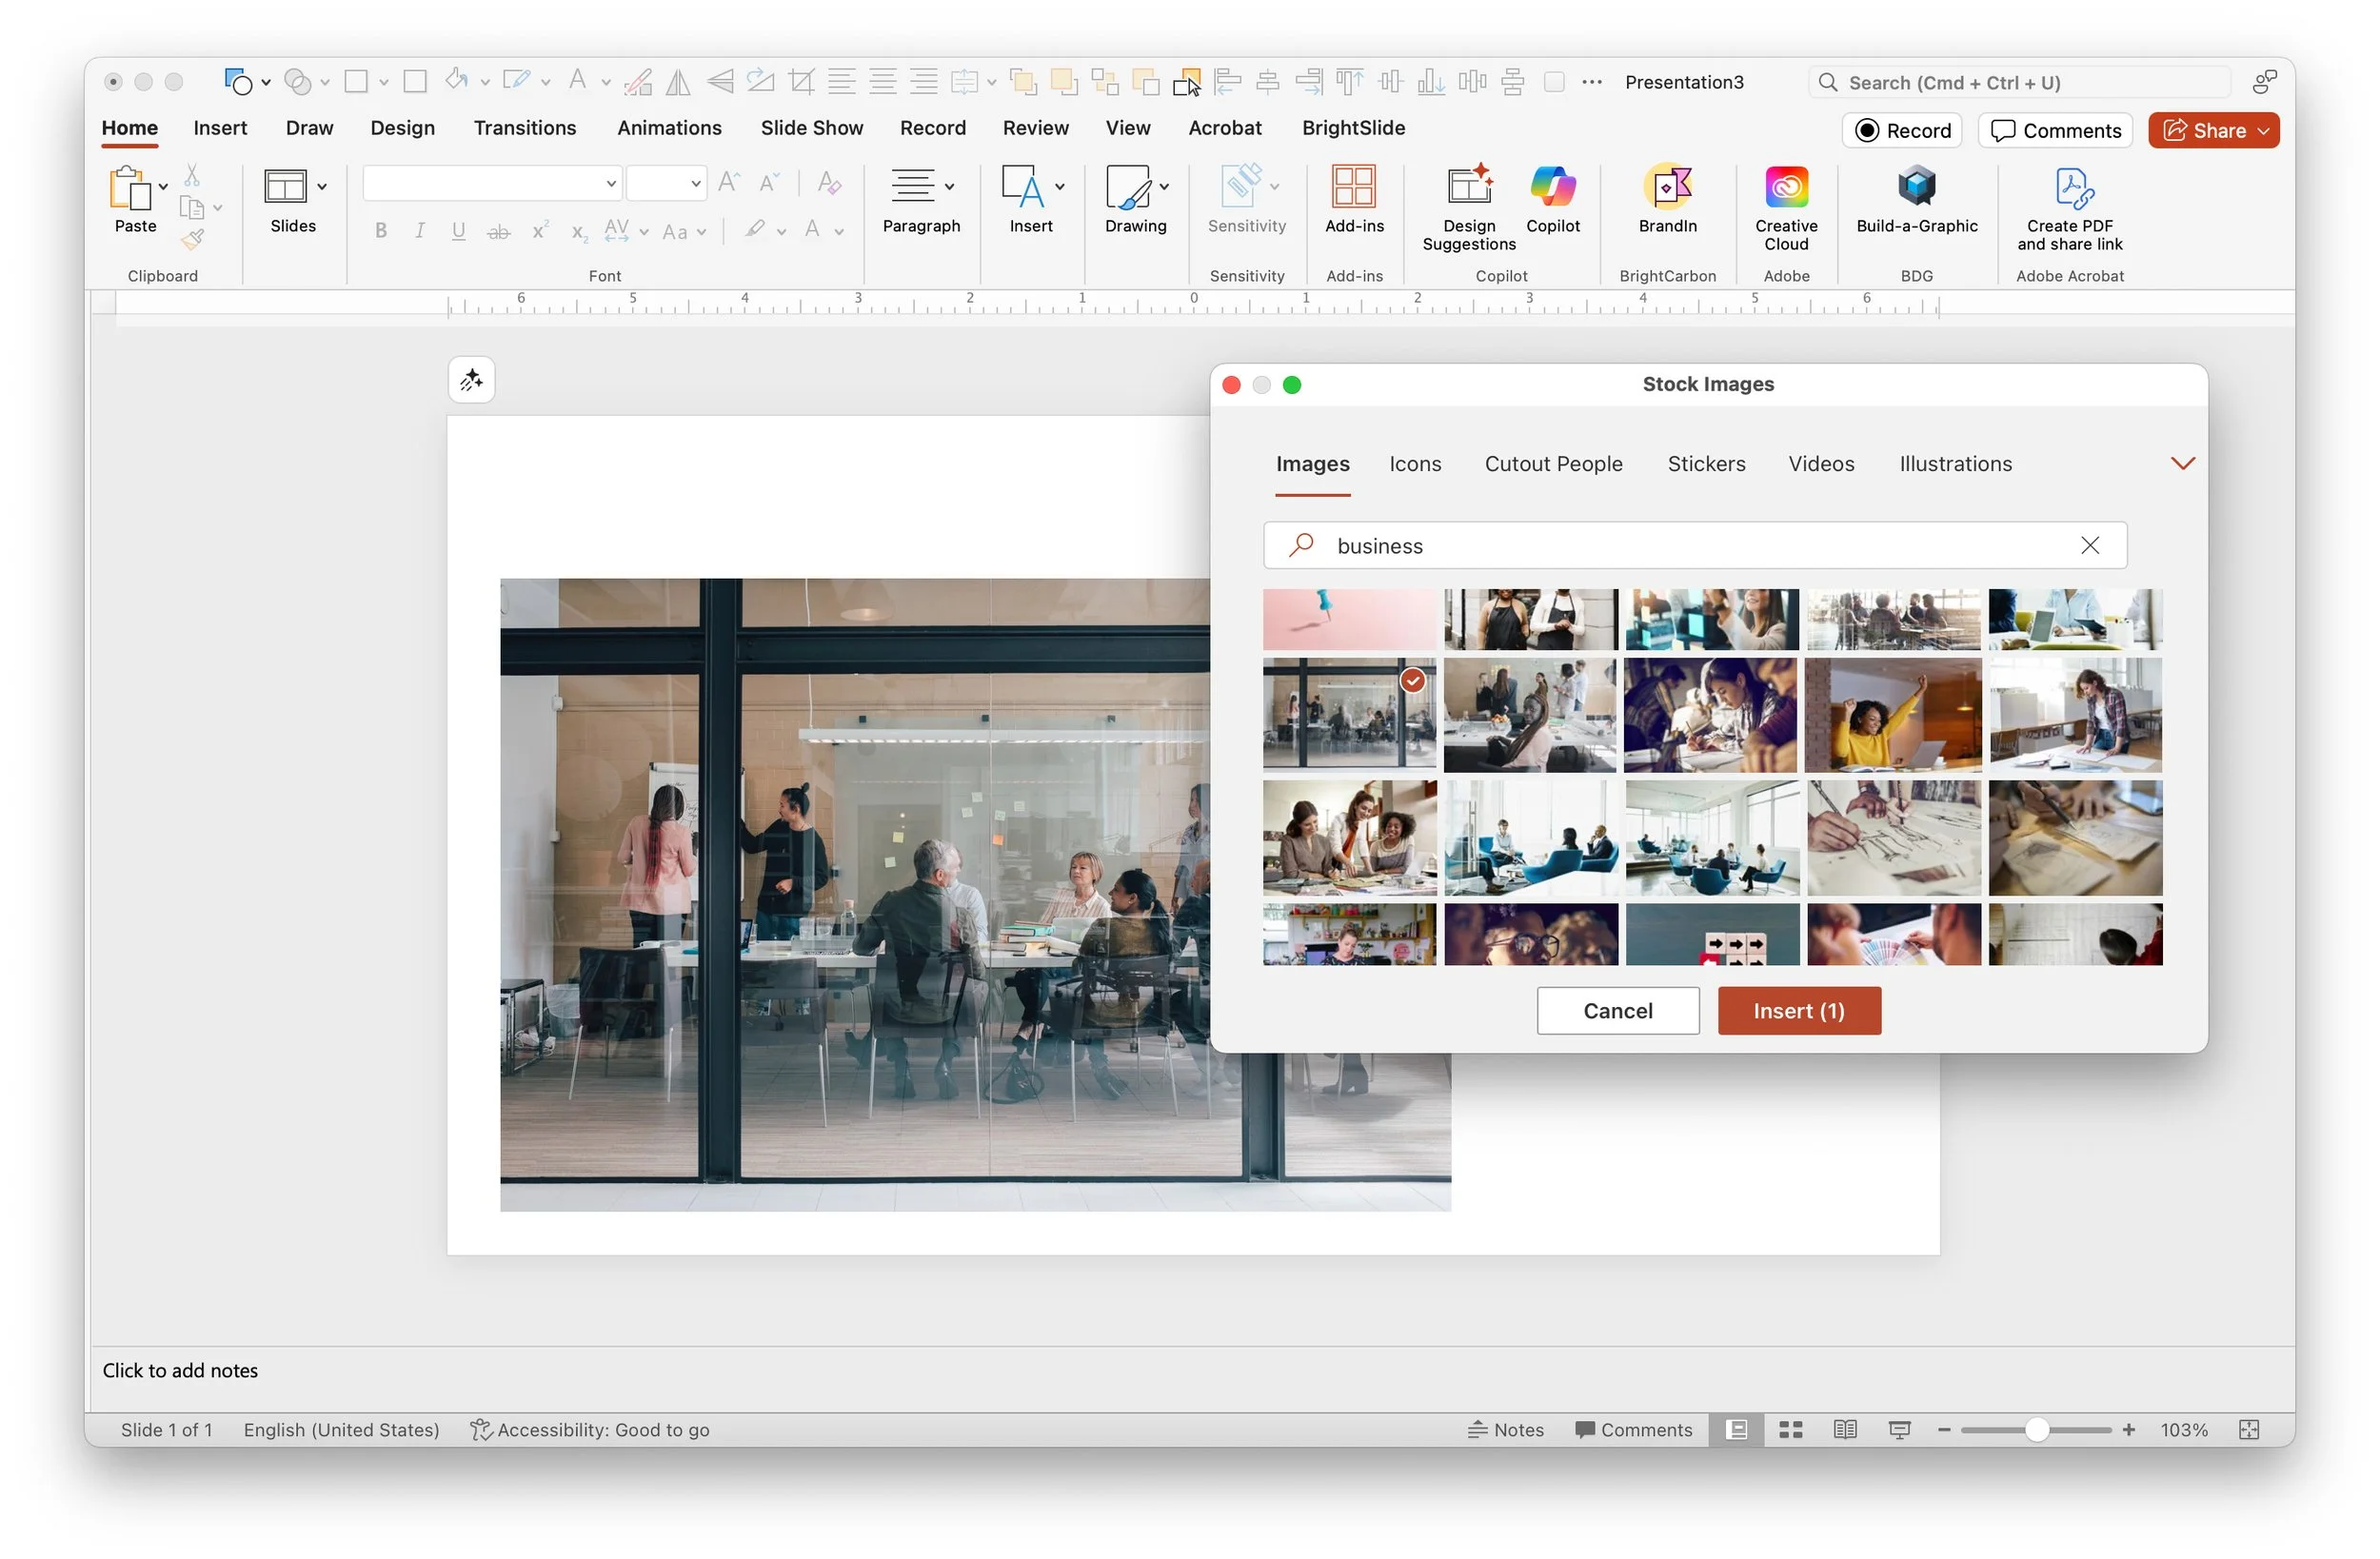This screenshot has height=1559, width=2380.
Task: Open the Copilot tool in the ribbon
Action: coord(1552,200)
